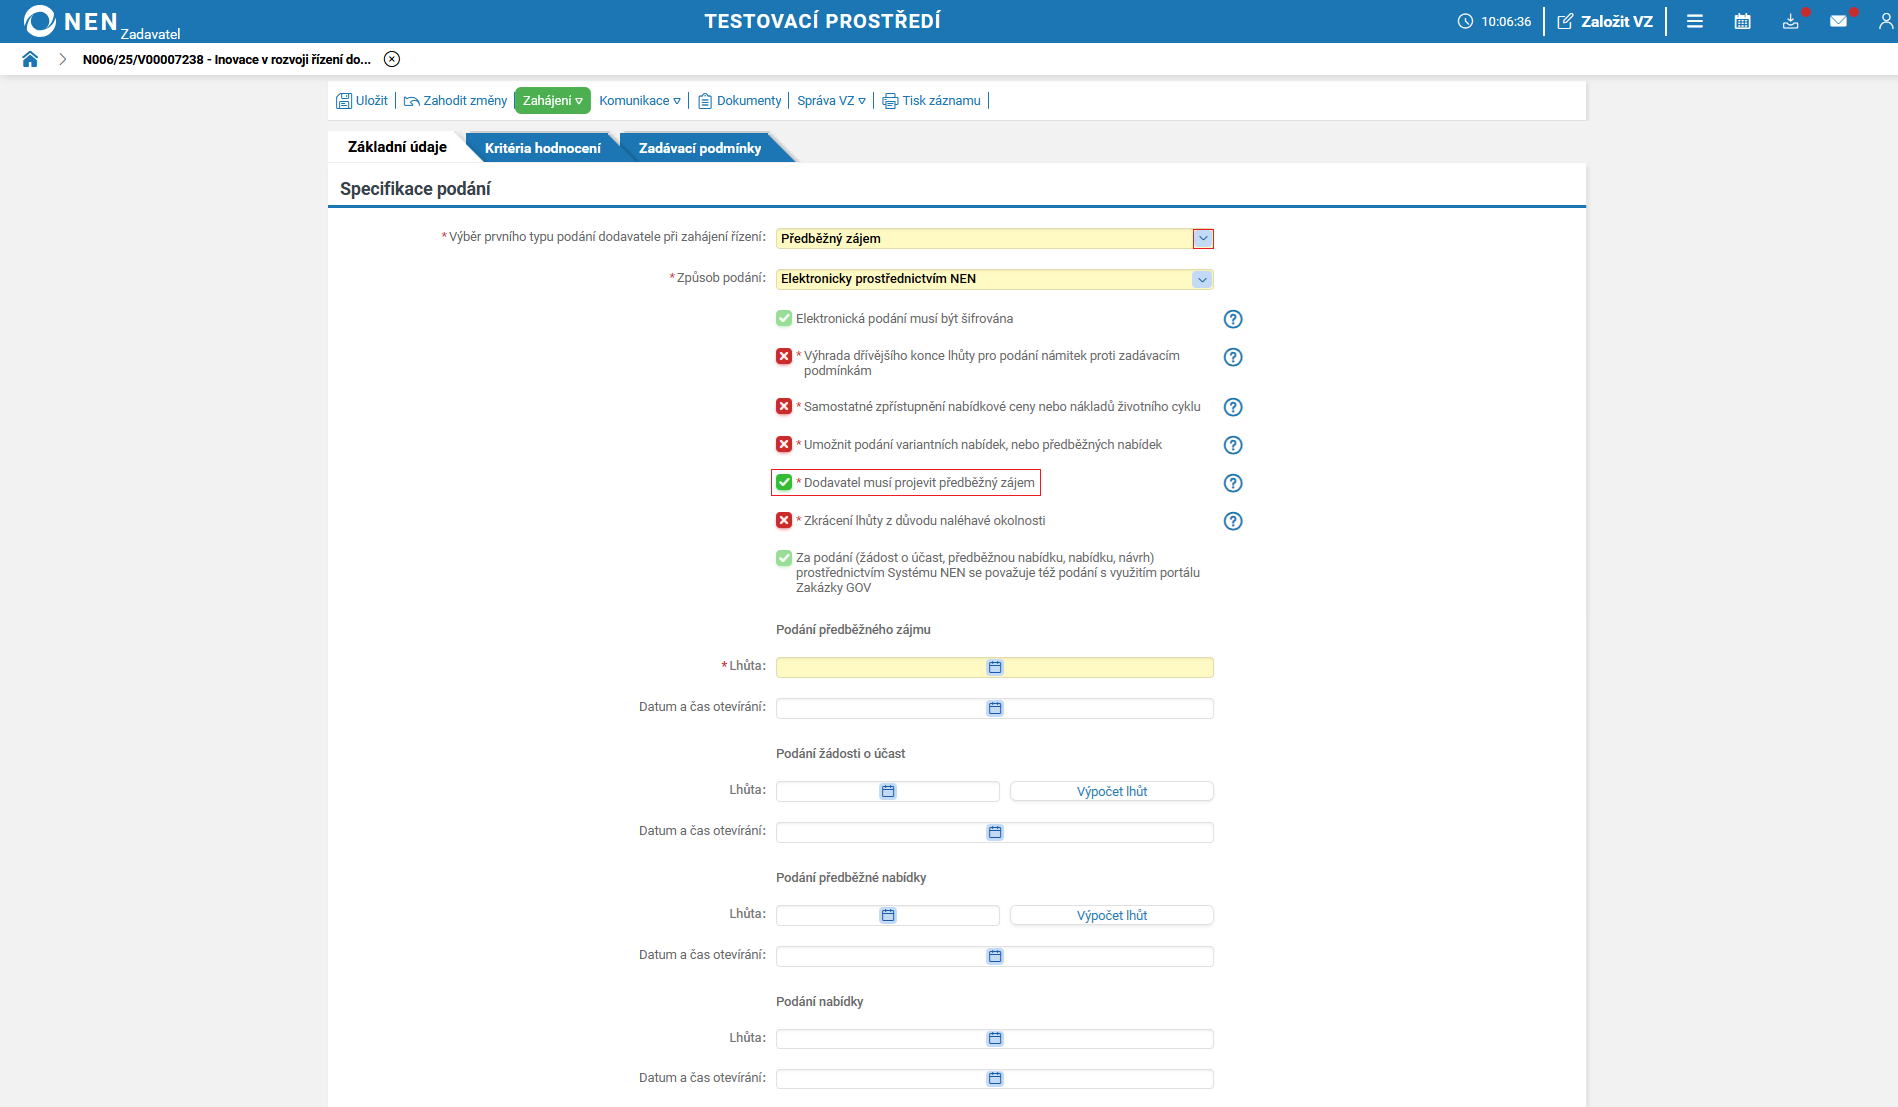This screenshot has width=1898, height=1107.
Task: Toggle Za podání prostřednictvím Systému NEN checkbox
Action: (x=784, y=558)
